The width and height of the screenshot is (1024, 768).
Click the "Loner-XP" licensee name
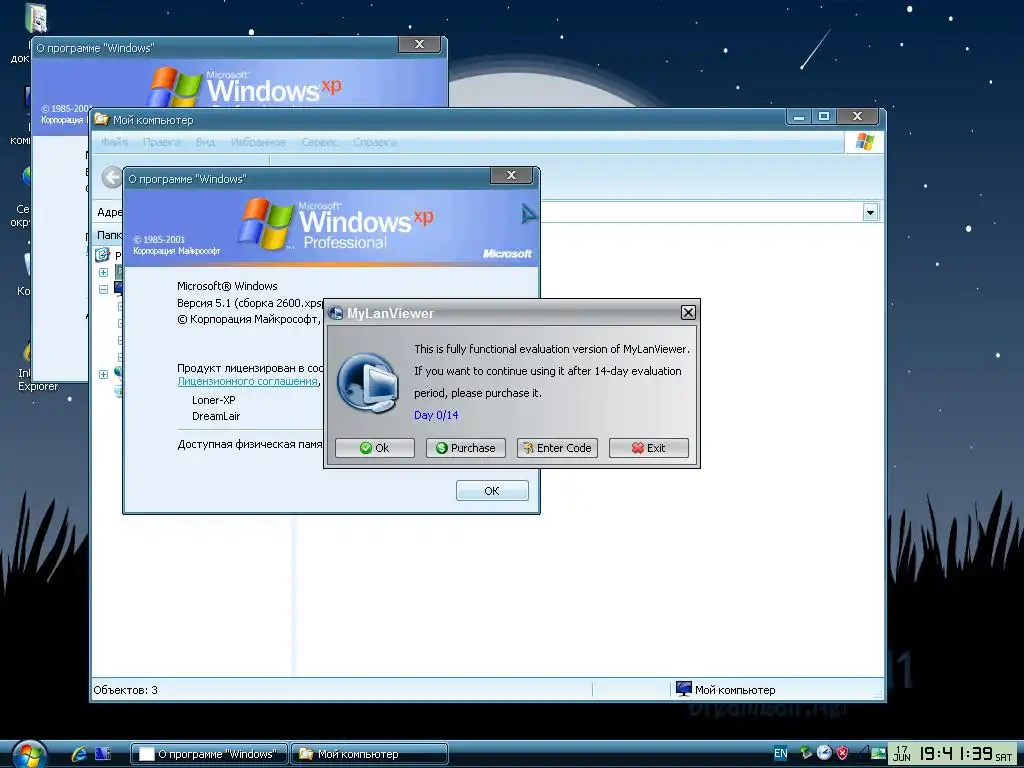[x=214, y=400]
